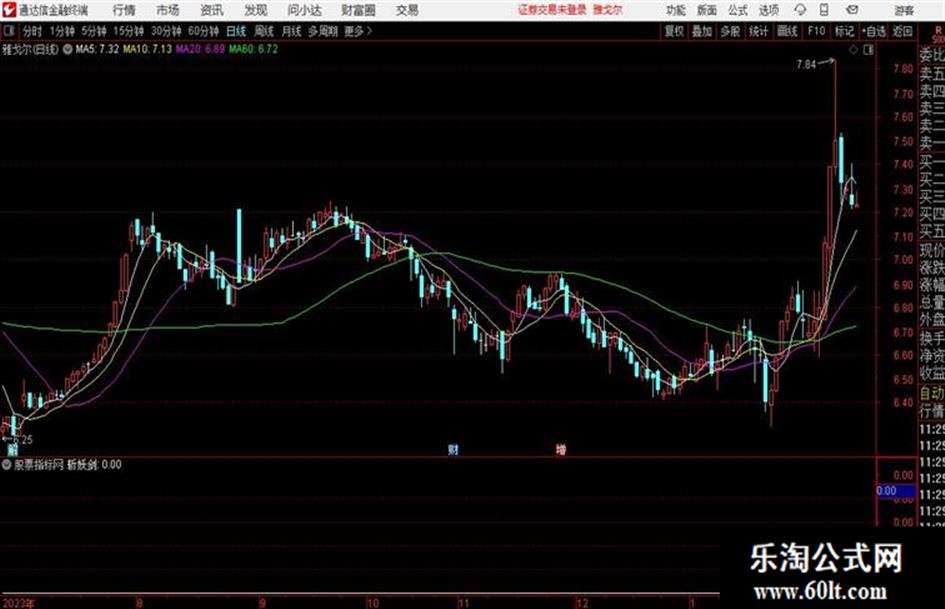Screen dimensions: 945x609
Task: Open the envelope message icon
Action: pyautogui.click(x=852, y=10)
